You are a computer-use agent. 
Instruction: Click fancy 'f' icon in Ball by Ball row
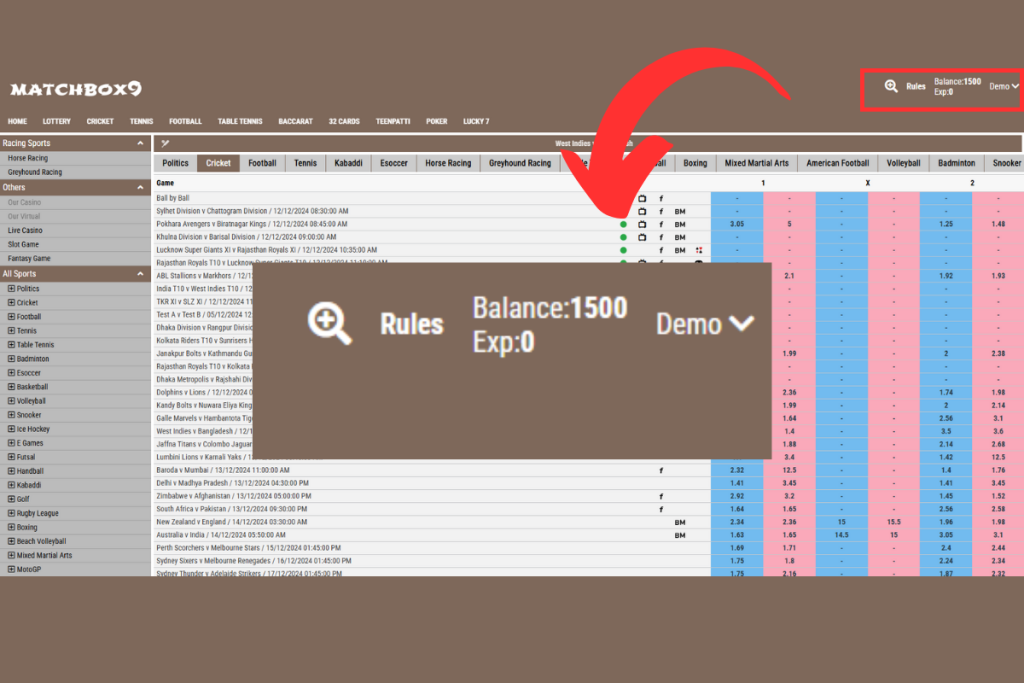pyautogui.click(x=661, y=199)
